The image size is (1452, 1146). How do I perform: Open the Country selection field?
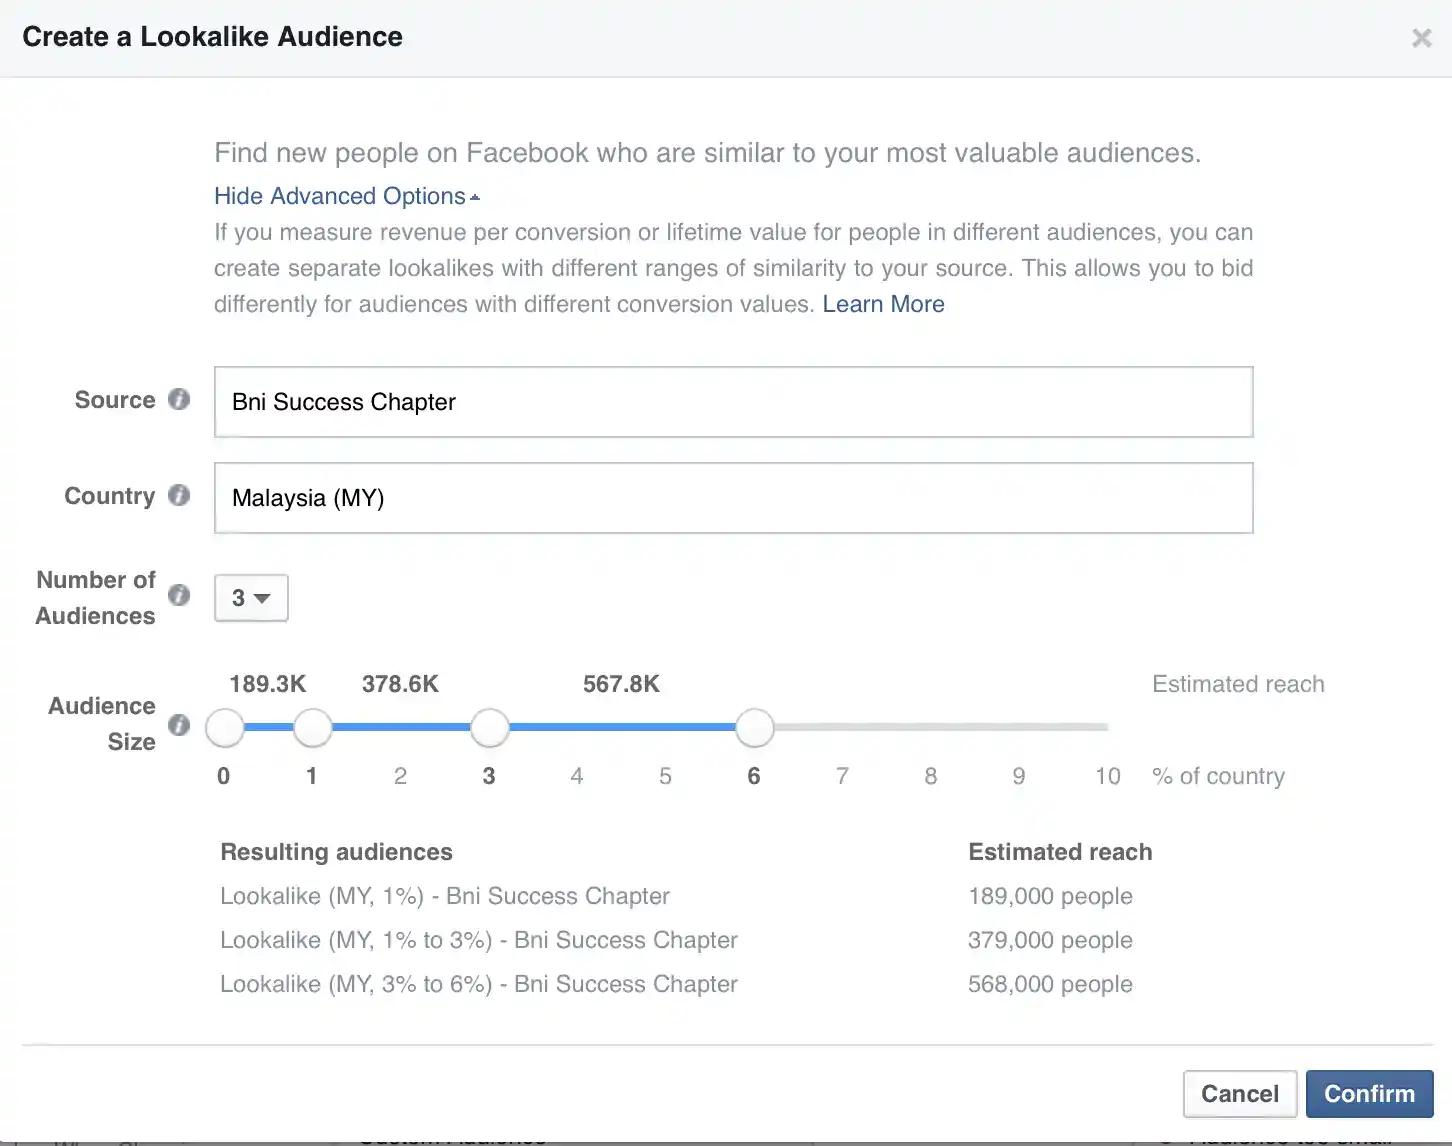pos(733,498)
